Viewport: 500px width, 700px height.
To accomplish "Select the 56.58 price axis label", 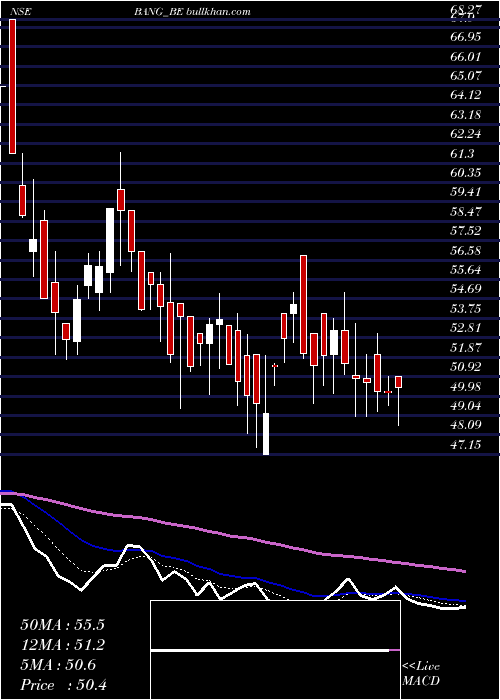I will coord(466,251).
